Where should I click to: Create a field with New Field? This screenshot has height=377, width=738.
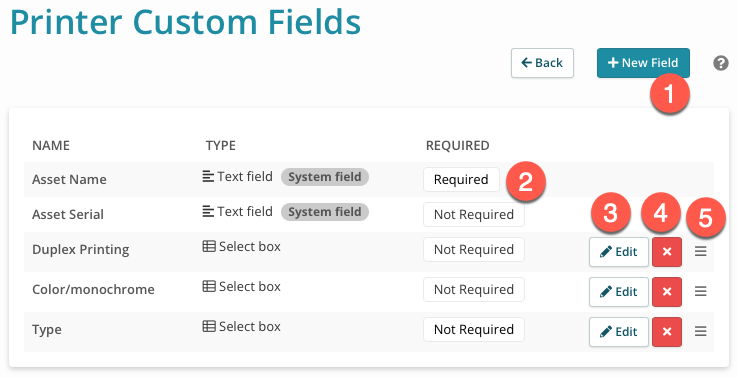pyautogui.click(x=643, y=63)
